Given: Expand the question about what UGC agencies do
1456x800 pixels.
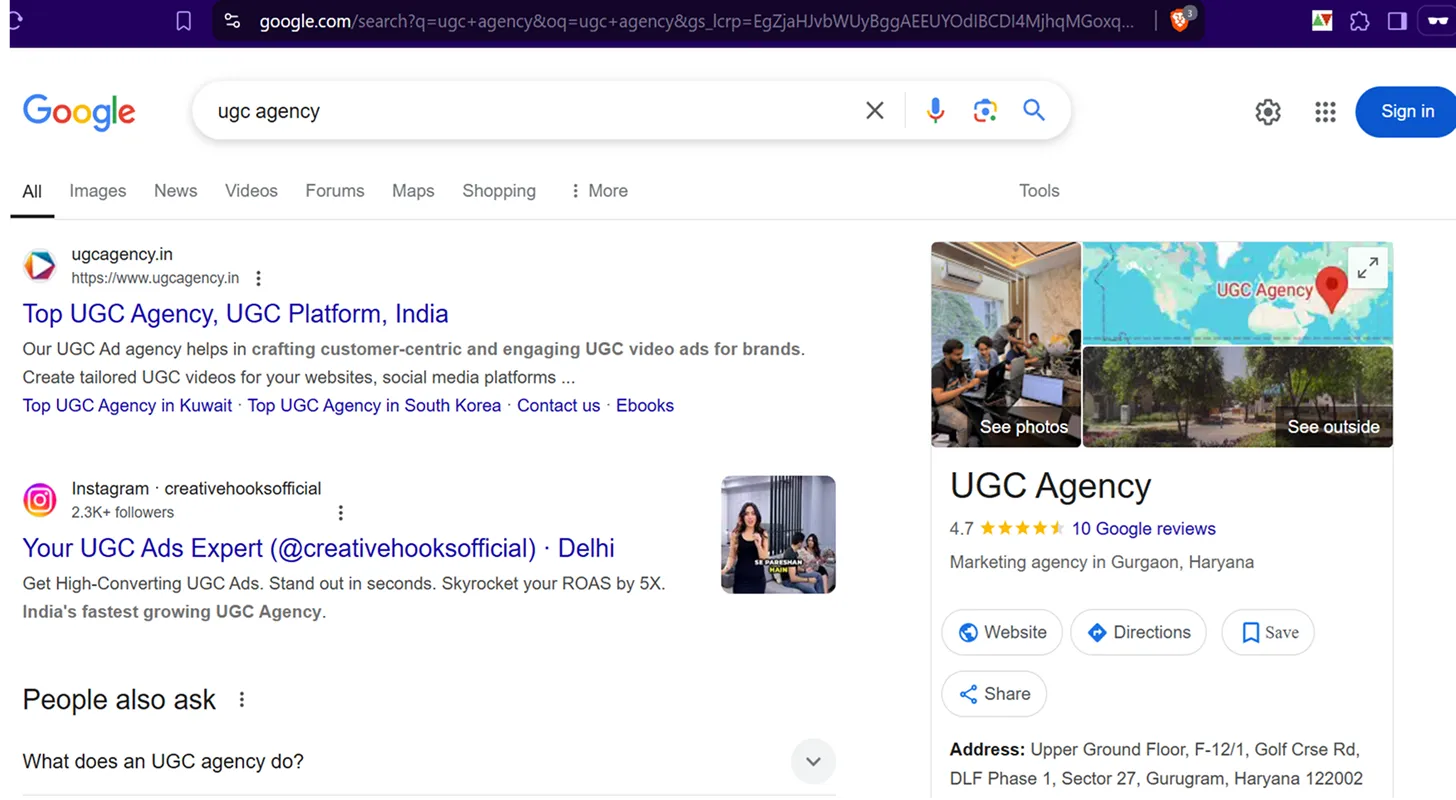Looking at the screenshot, I should 813,761.
